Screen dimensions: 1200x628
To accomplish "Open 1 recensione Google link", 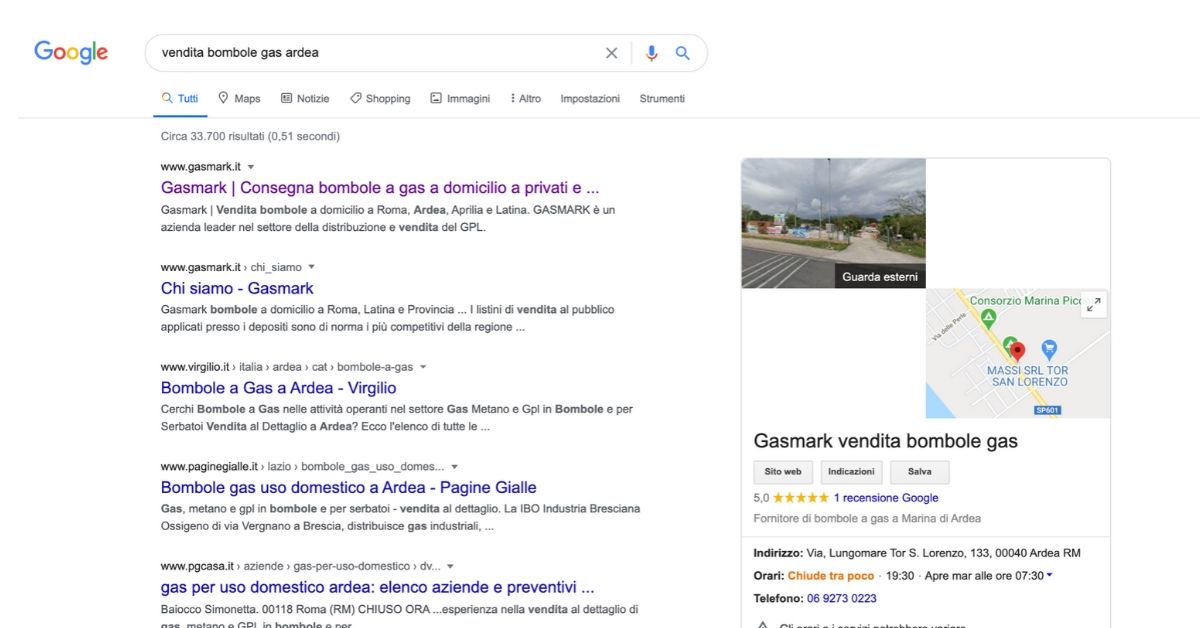I will tap(886, 498).
